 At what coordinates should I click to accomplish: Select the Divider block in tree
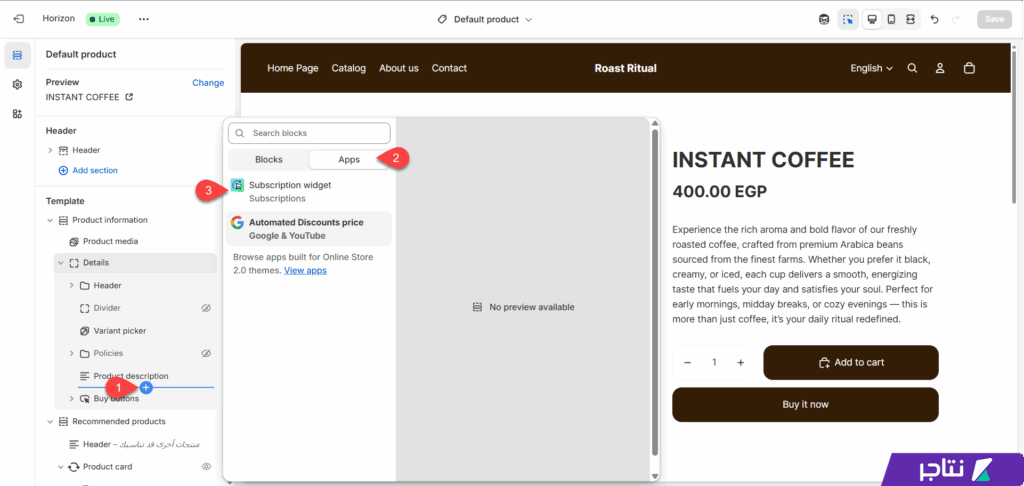[106, 308]
